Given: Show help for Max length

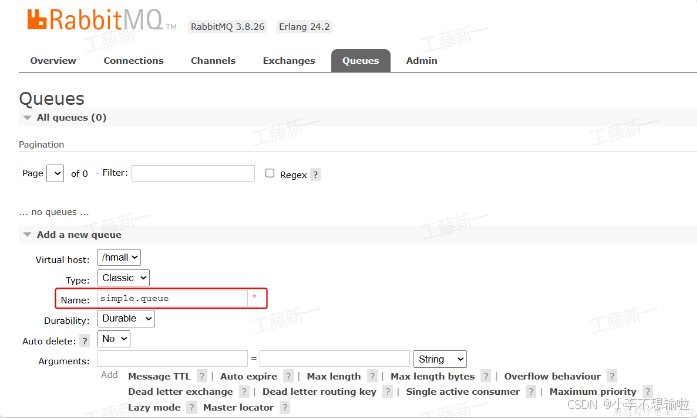Looking at the screenshot, I should pos(372,376).
